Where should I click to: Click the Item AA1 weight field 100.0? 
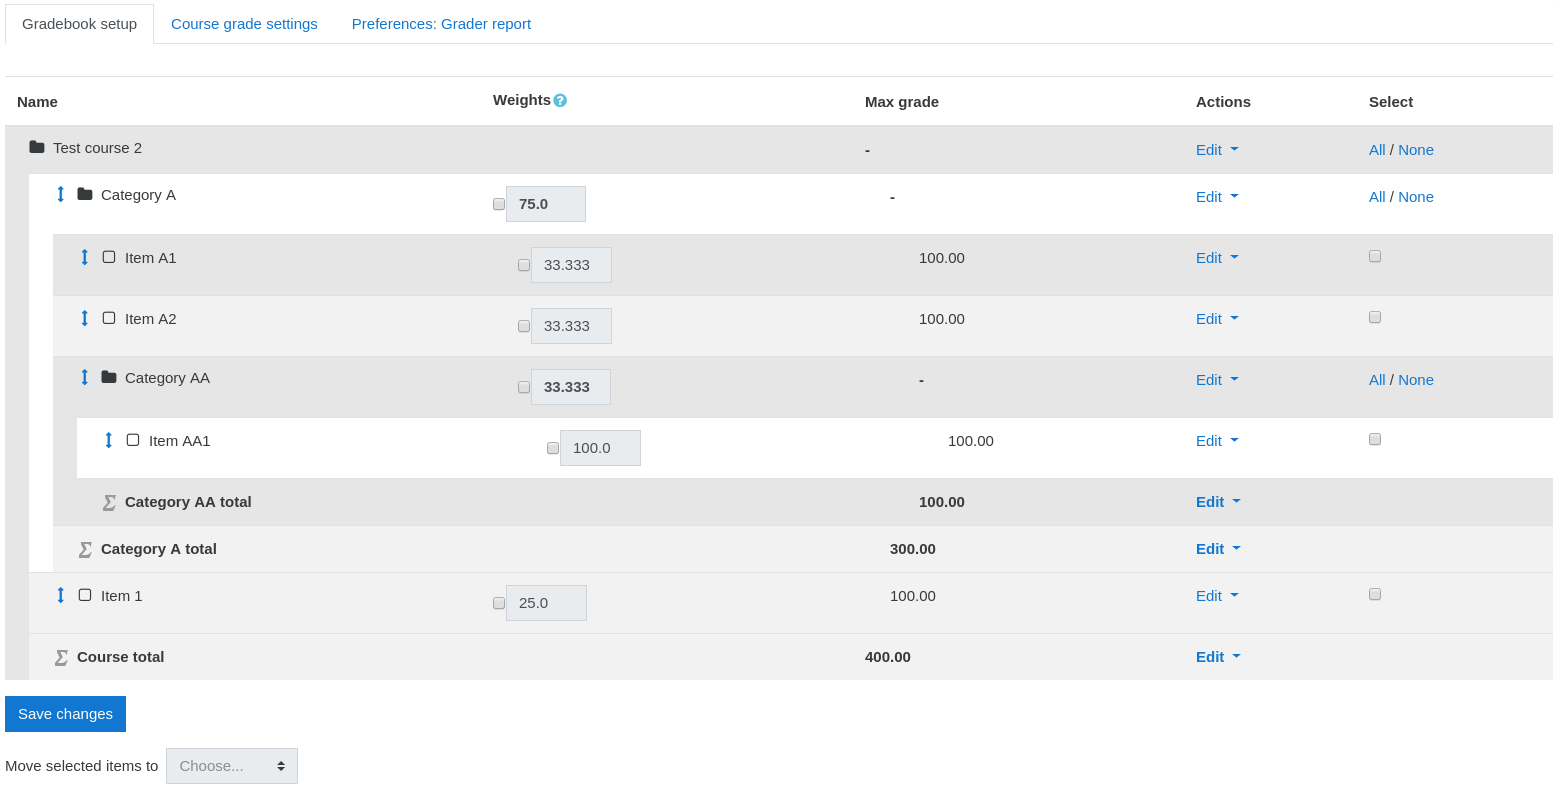(x=600, y=448)
